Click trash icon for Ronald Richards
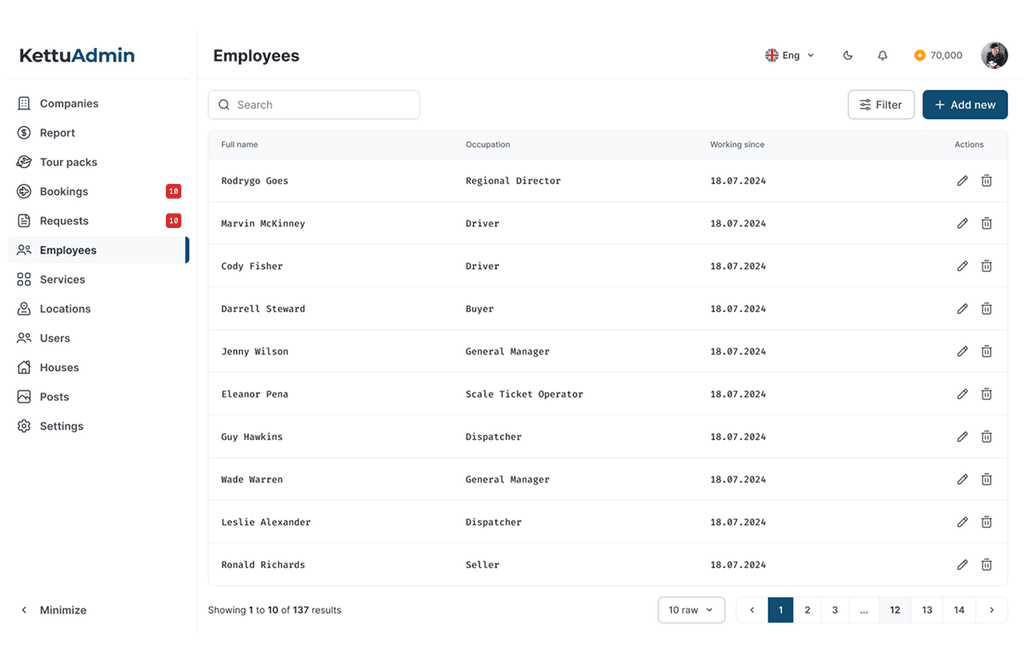1024x666 pixels. (986, 565)
